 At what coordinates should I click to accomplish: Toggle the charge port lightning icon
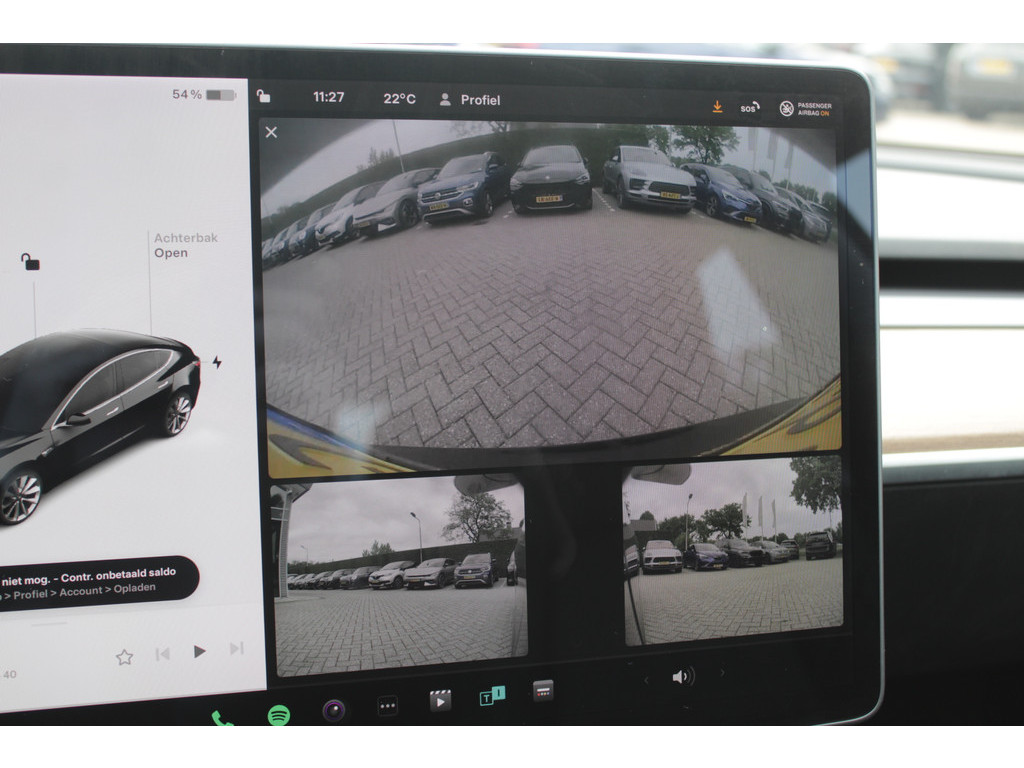click(217, 362)
